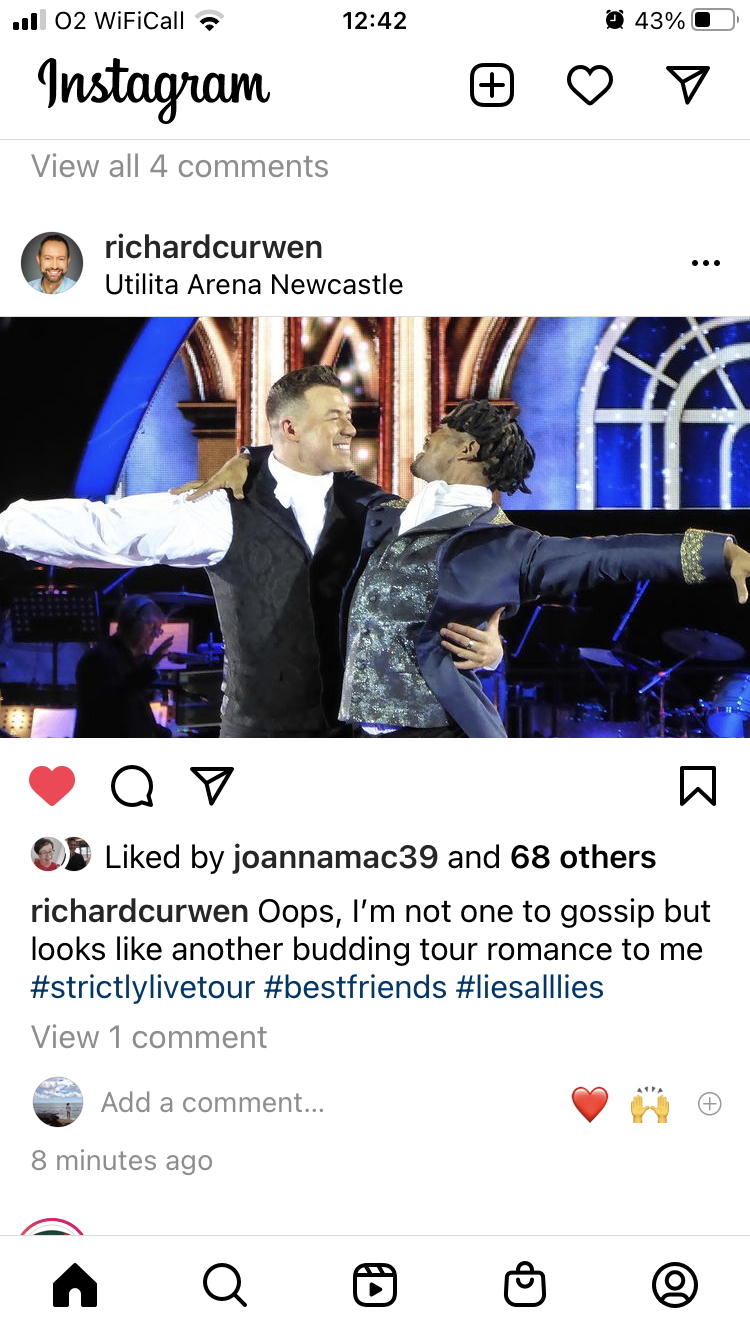Open the Shop bag tab
This screenshot has height=1334, width=750.
click(x=525, y=1285)
